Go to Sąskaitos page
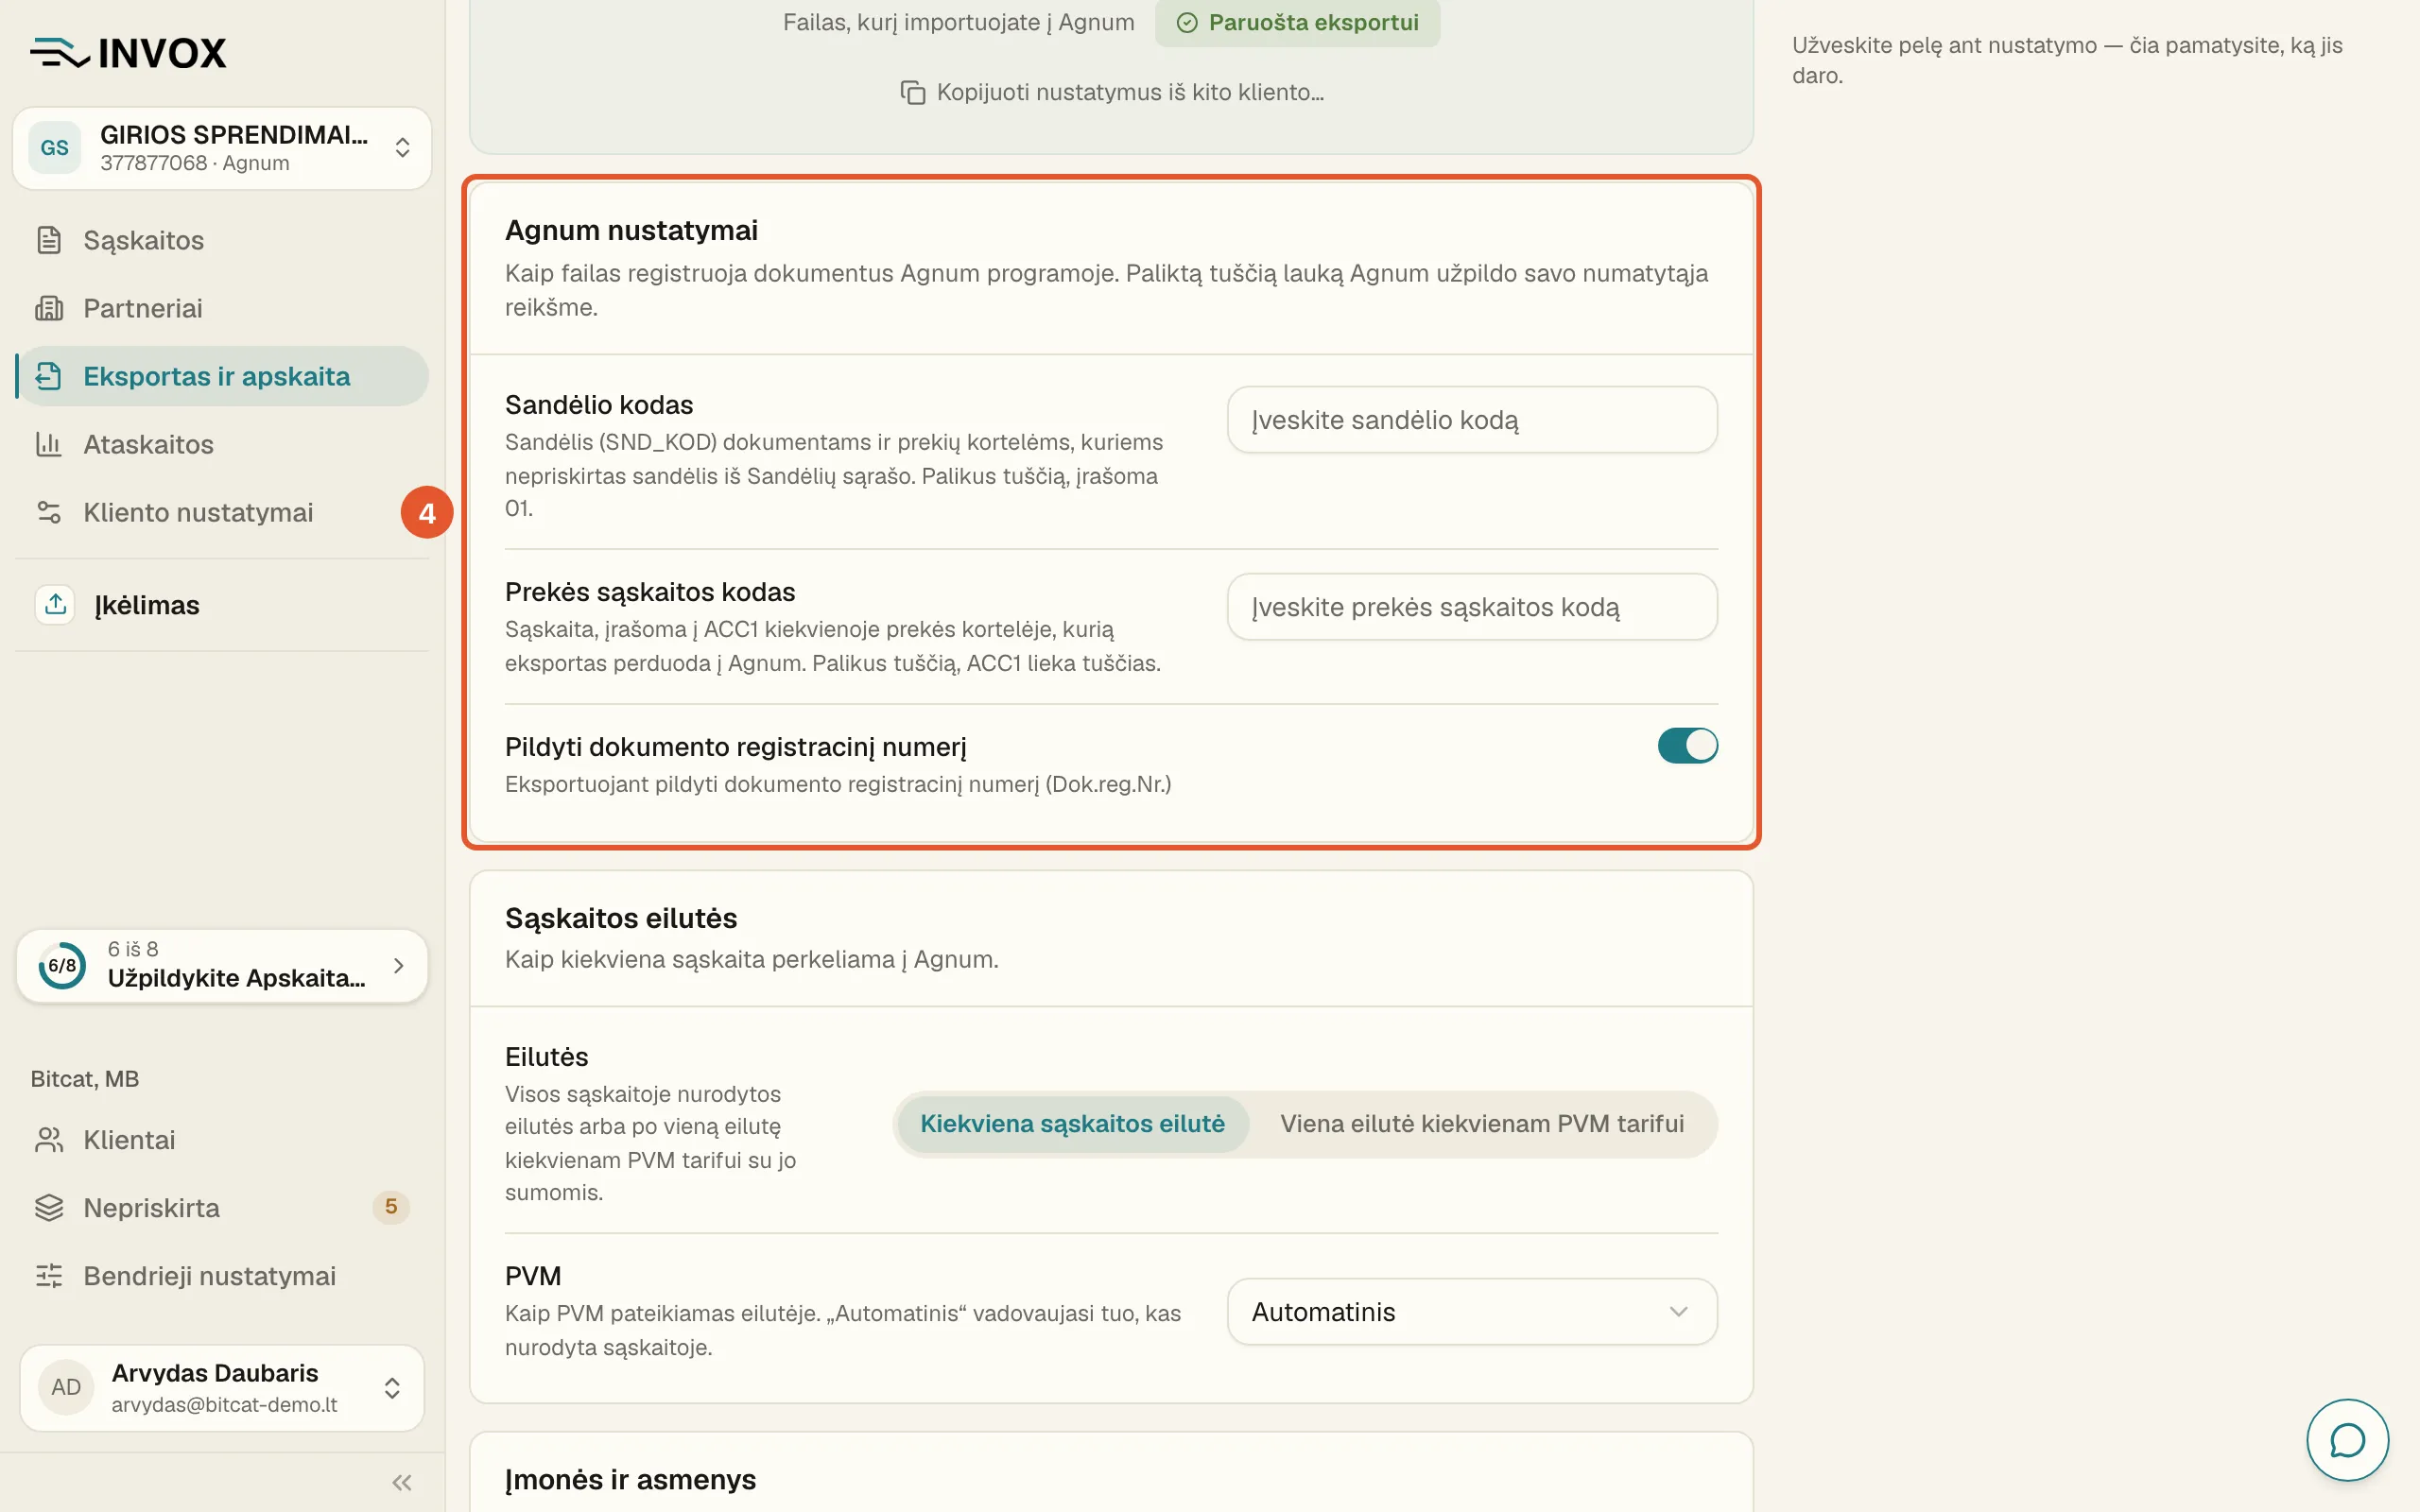The width and height of the screenshot is (2420, 1512). coord(222,240)
